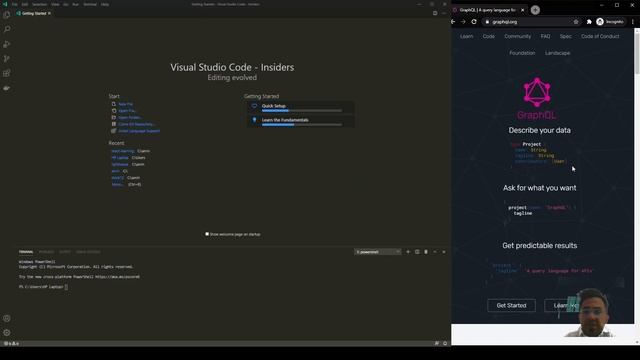This screenshot has width=640, height=360.
Task: Open the Quick Setup walkthrough
Action: click(300, 108)
